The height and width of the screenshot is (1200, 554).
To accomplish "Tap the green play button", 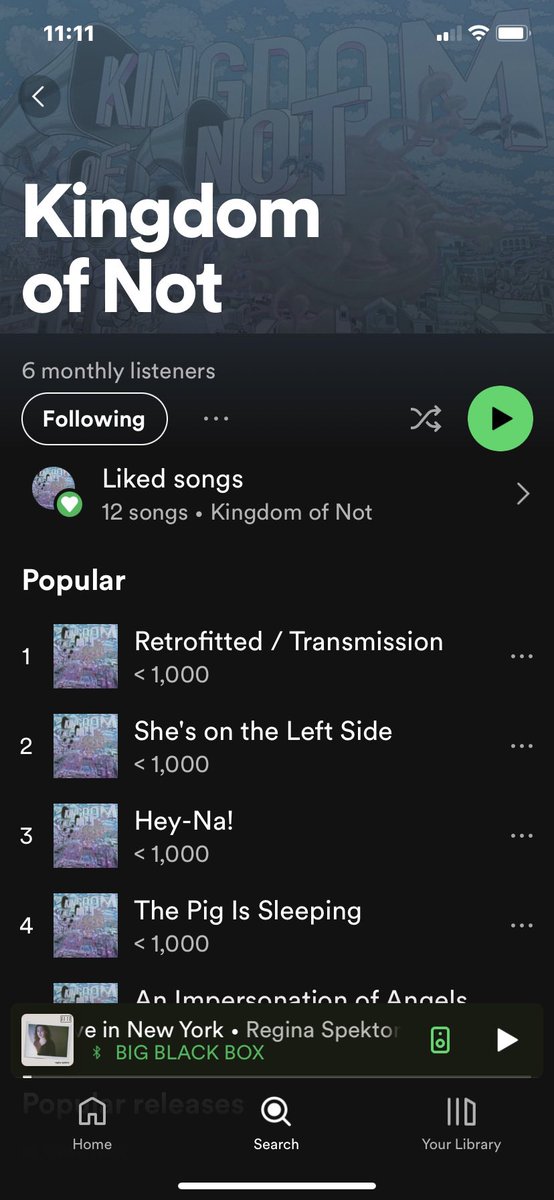I will [500, 419].
